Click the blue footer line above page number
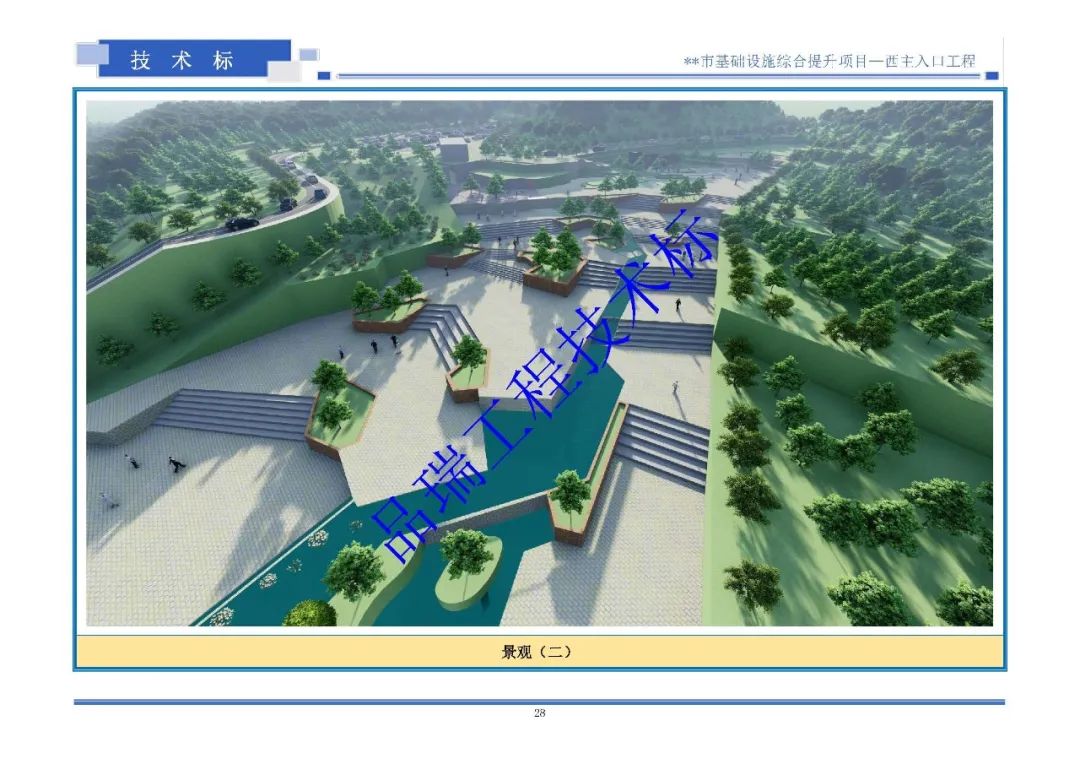The width and height of the screenshot is (1080, 764). 538,701
